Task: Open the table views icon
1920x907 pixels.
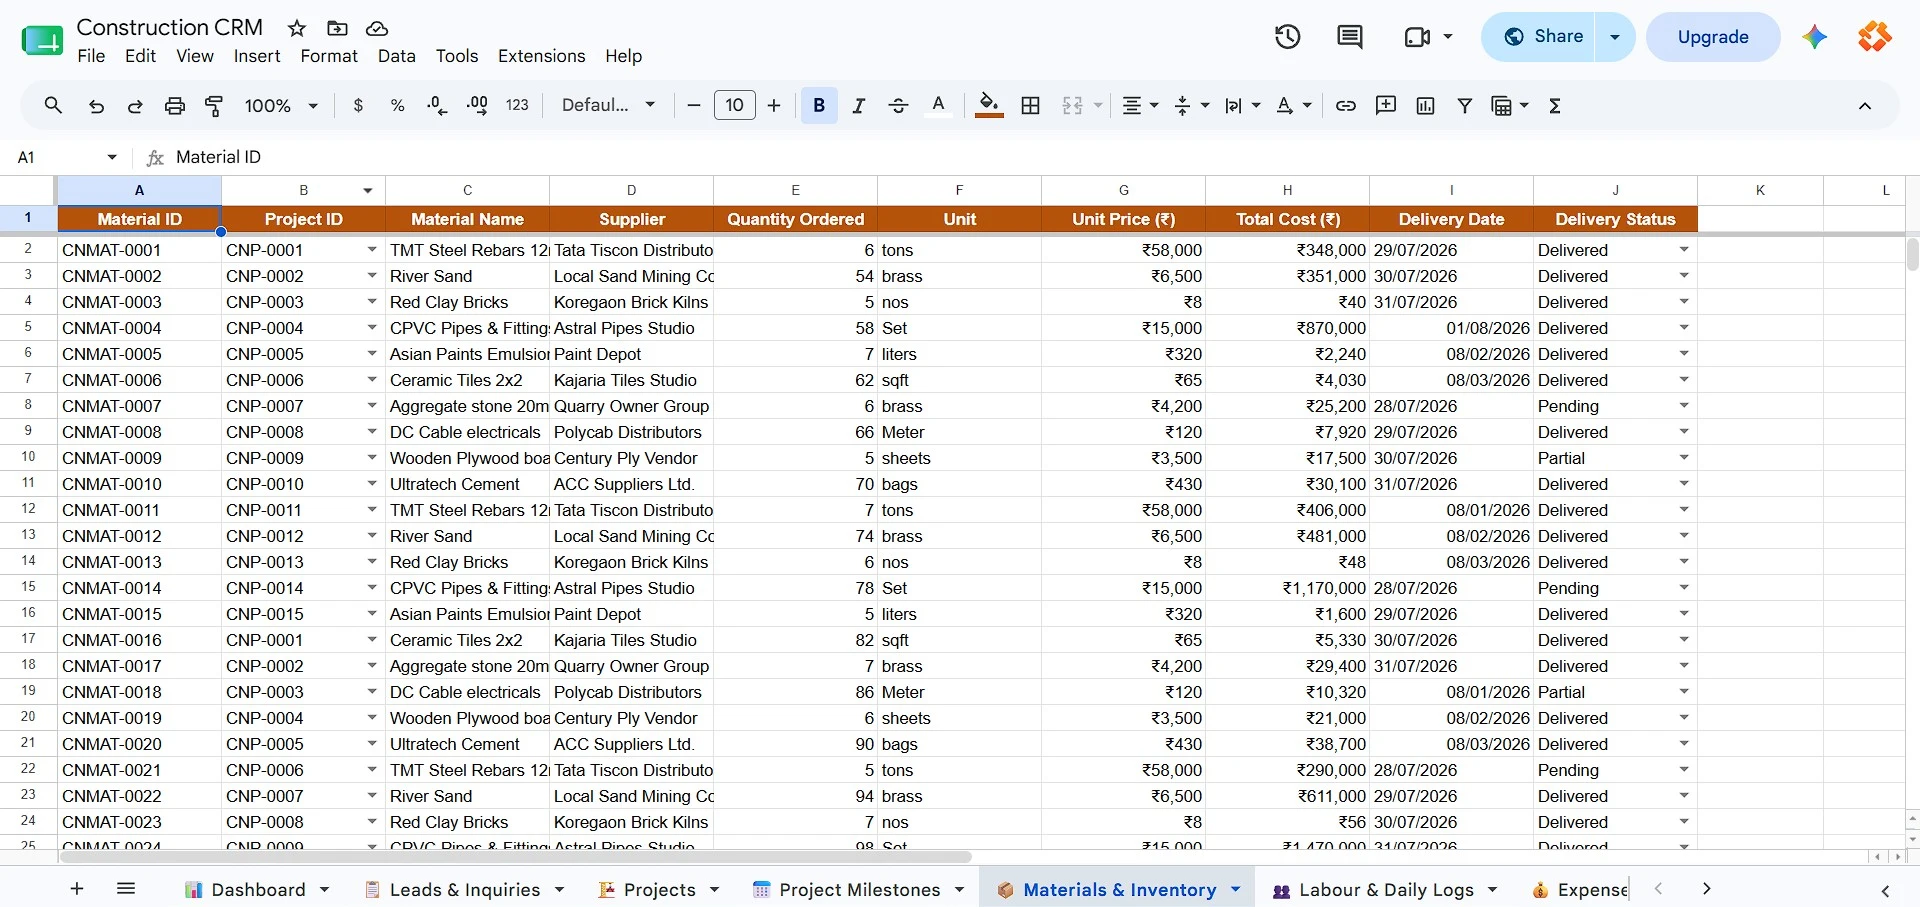Action: 1502,105
